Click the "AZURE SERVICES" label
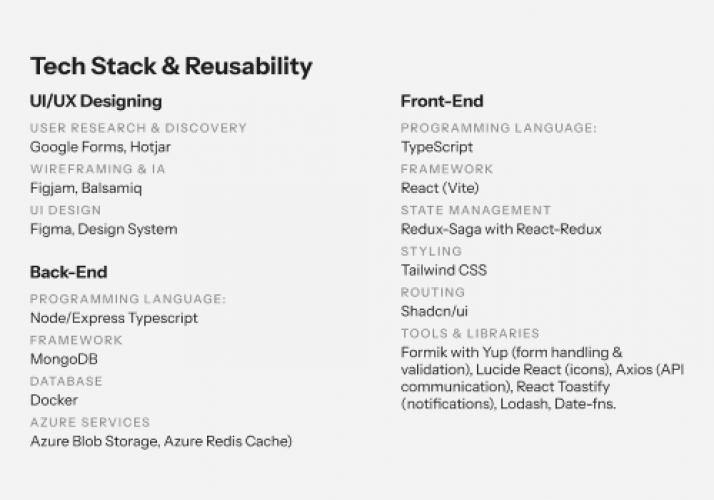This screenshot has width=714, height=500. [x=90, y=422]
